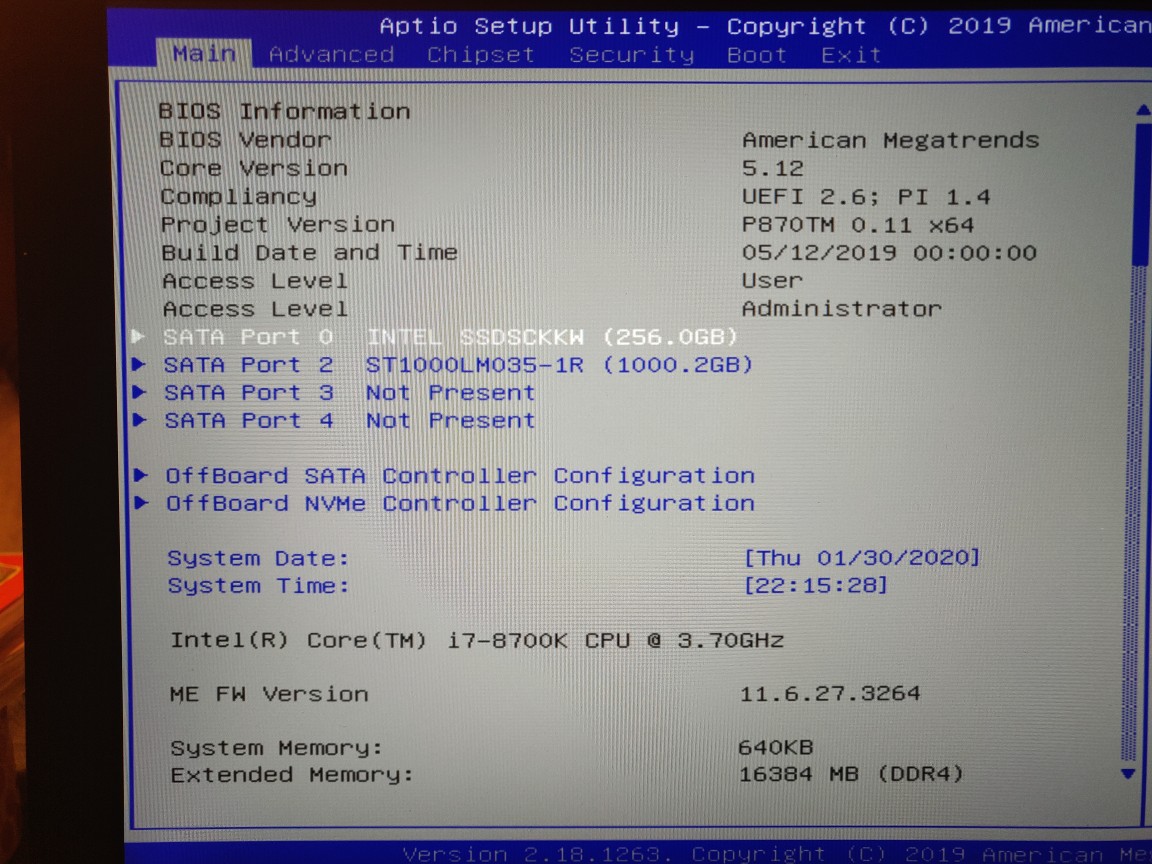
Task: Expand arrow beside OffBoard NVMe Controller Configuration
Action: pos(140,503)
